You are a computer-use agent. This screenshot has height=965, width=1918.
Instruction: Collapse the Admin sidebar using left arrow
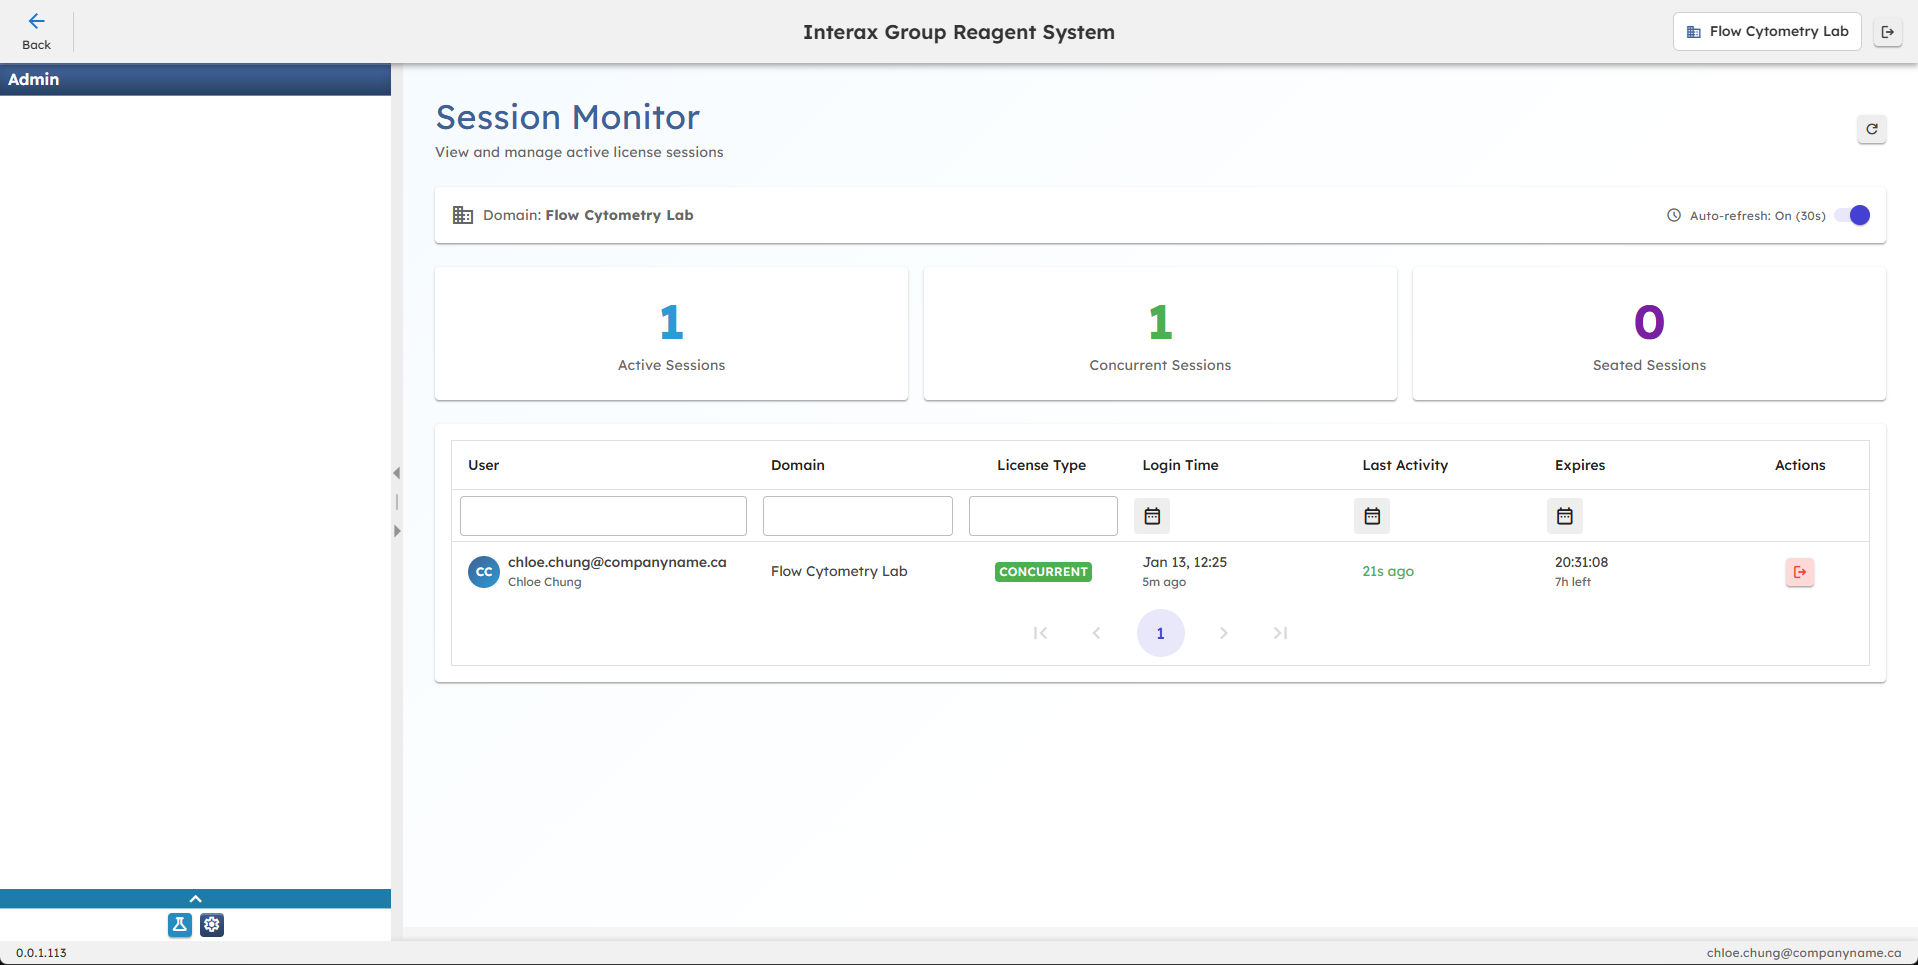(396, 473)
